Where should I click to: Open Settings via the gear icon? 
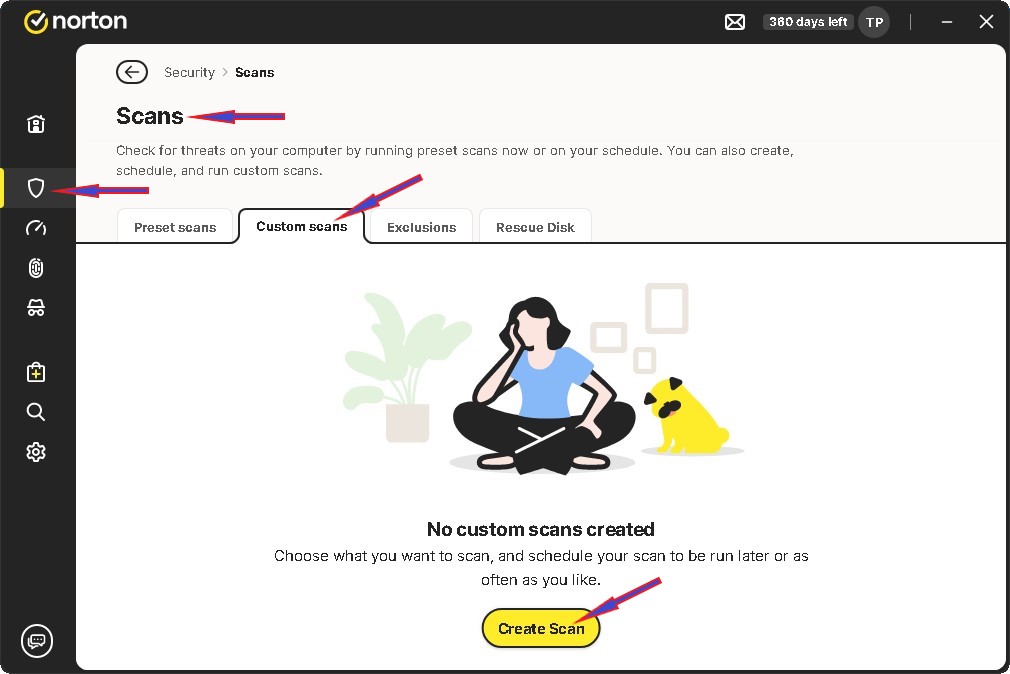36,452
